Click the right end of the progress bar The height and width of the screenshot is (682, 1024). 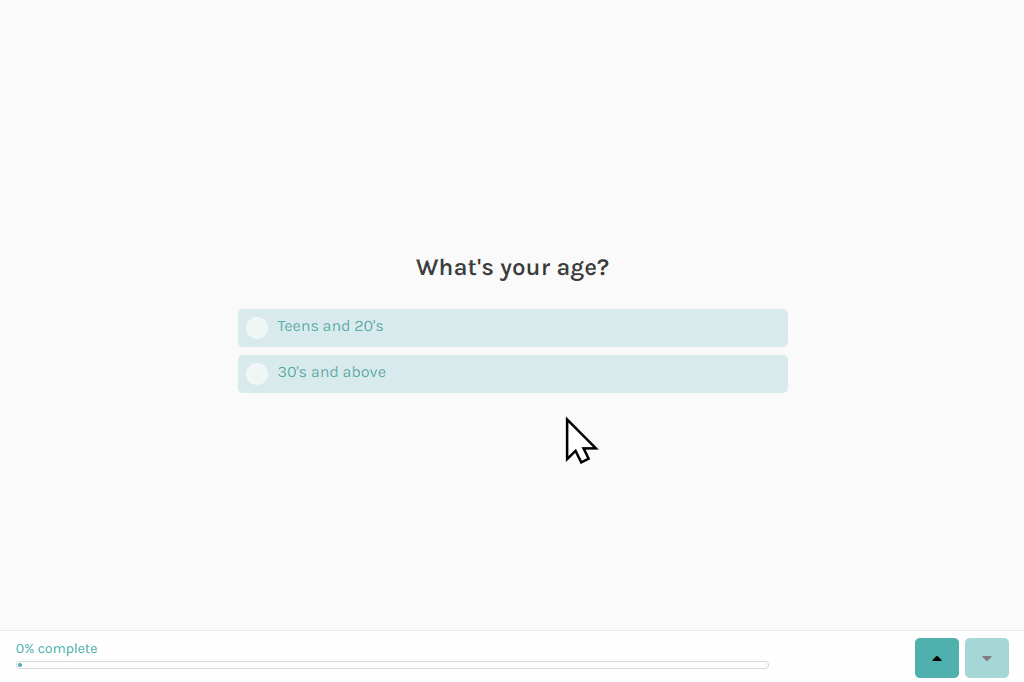pyautogui.click(x=765, y=665)
